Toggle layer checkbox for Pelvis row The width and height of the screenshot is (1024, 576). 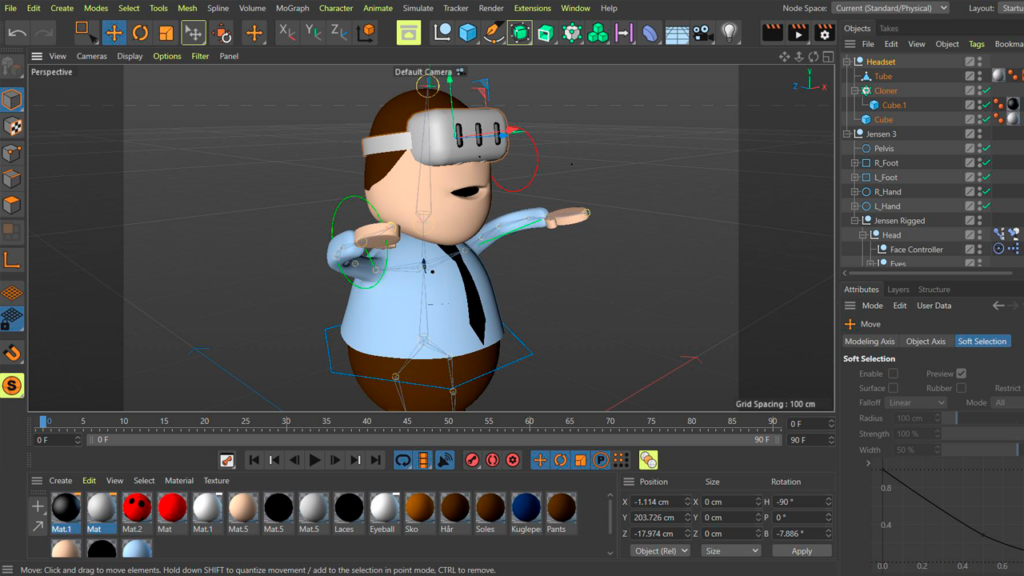pos(970,148)
